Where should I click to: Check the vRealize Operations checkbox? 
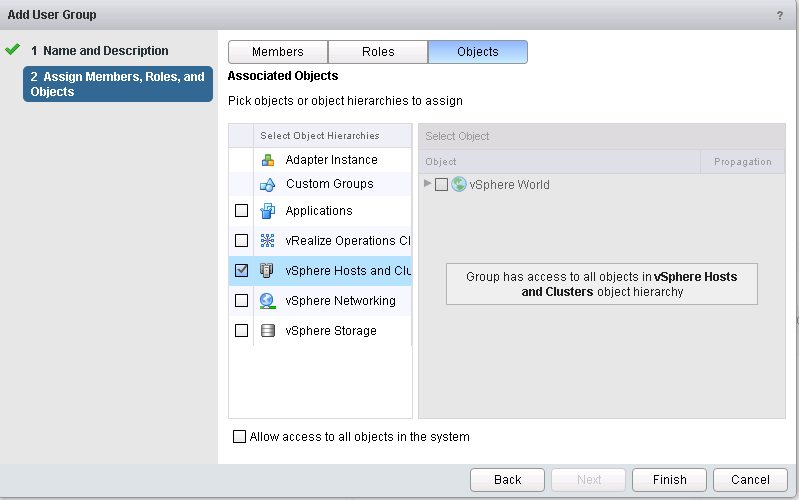(242, 241)
